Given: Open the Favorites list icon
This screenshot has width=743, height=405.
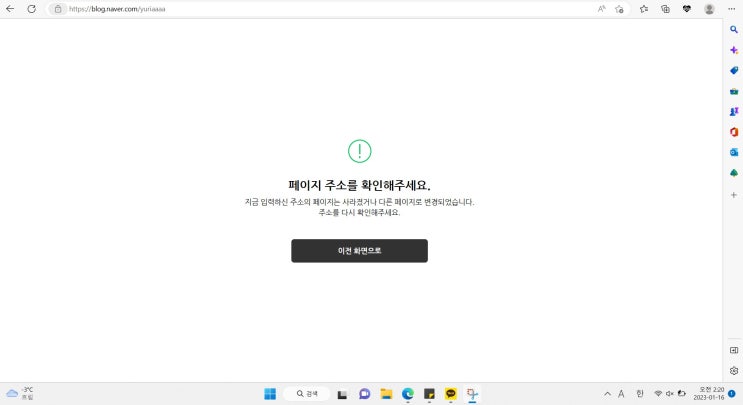Looking at the screenshot, I should point(643,9).
